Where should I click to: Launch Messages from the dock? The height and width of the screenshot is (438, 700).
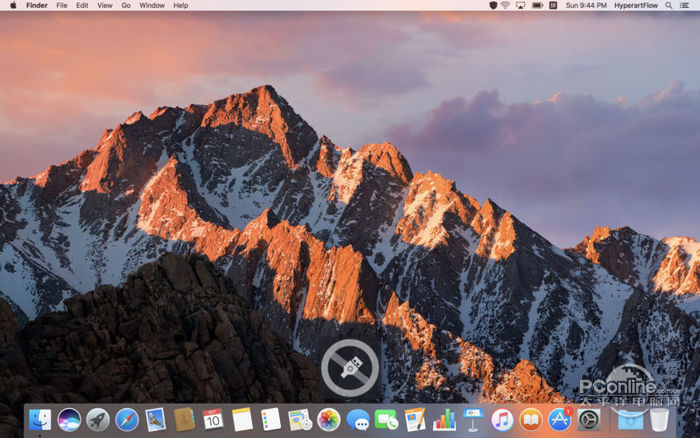(358, 420)
